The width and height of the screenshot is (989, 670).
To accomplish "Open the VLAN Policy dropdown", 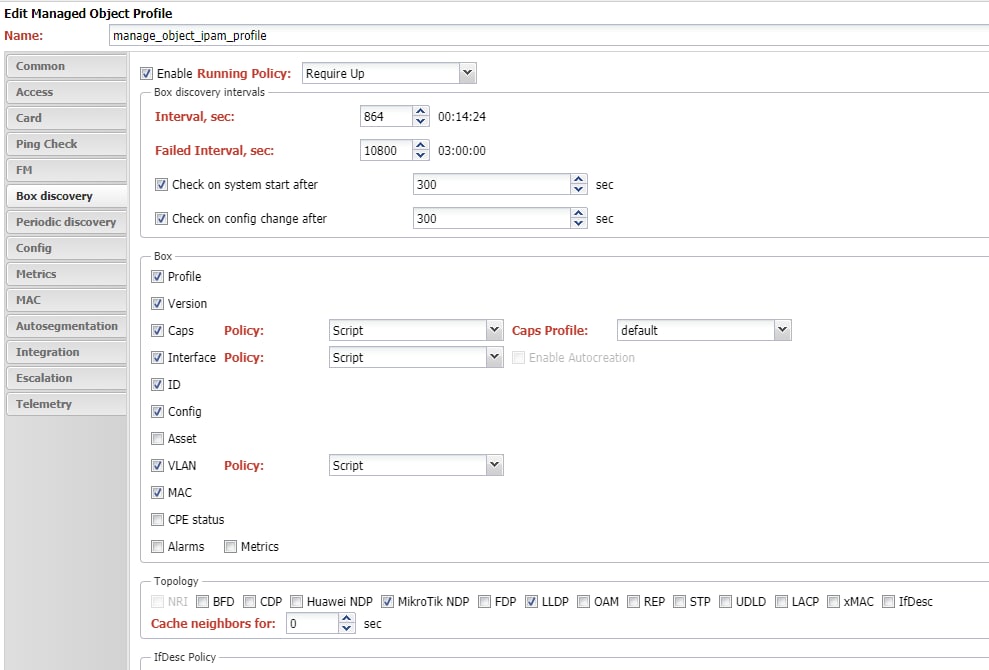I will (494, 465).
